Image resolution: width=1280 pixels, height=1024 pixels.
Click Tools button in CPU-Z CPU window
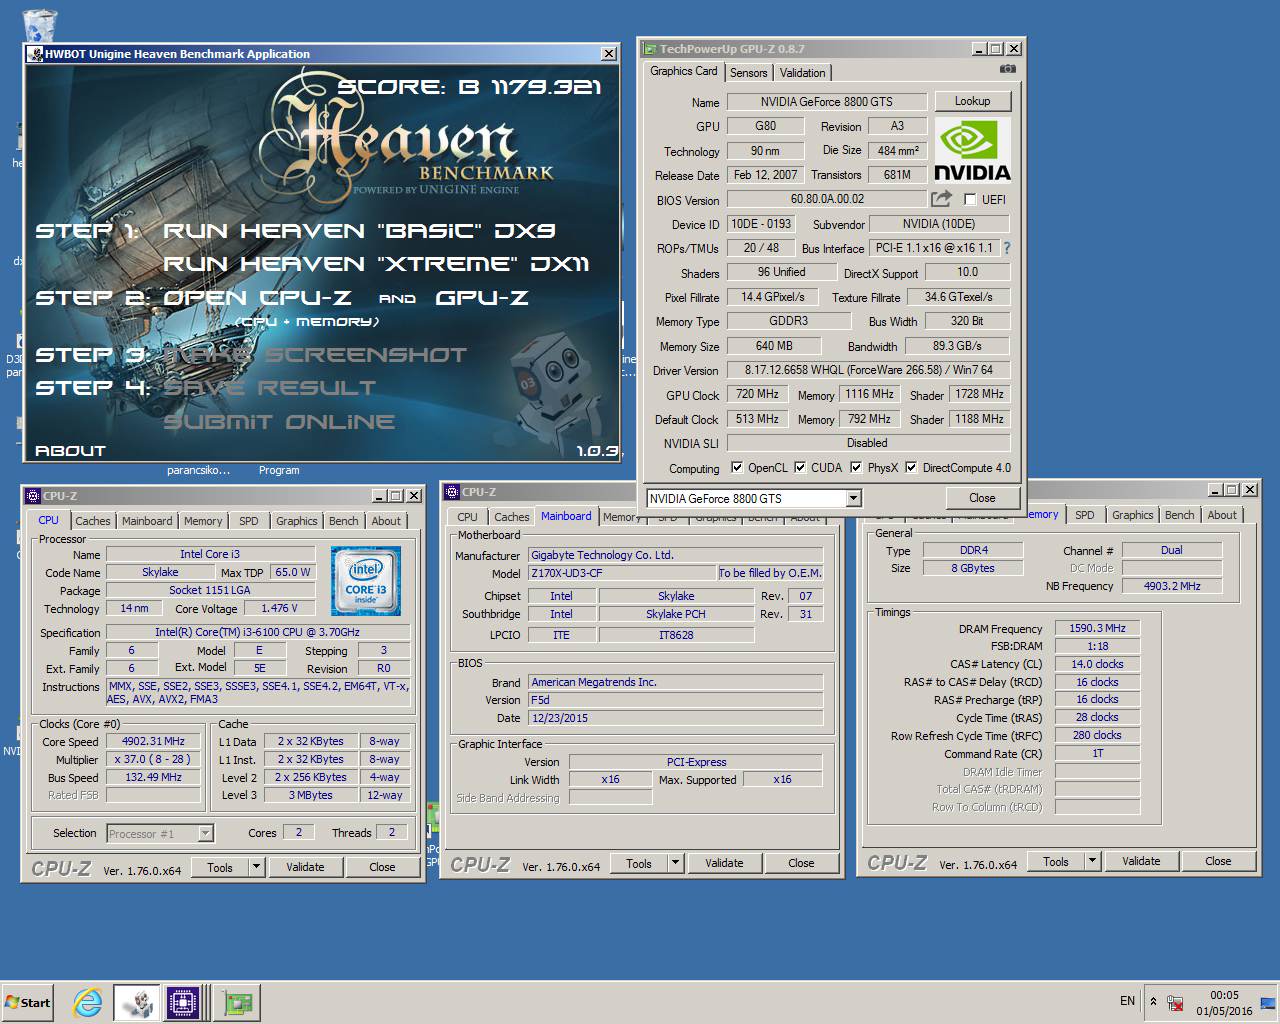click(220, 867)
